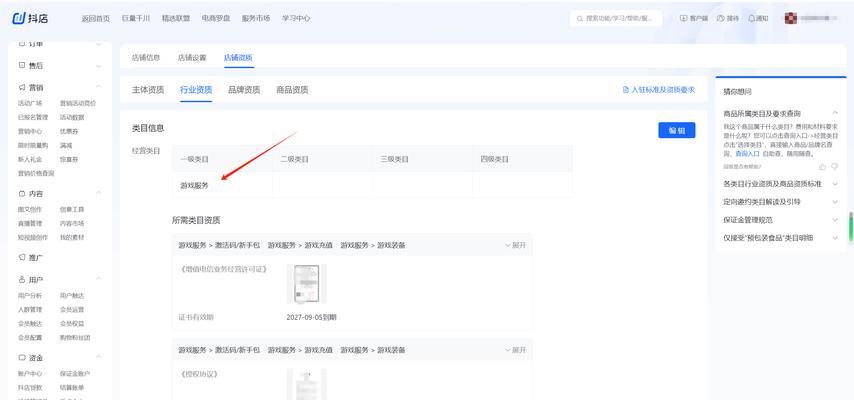Open 限时限量购 in sidebar
This screenshot has width=854, height=400.
click(x=33, y=146)
